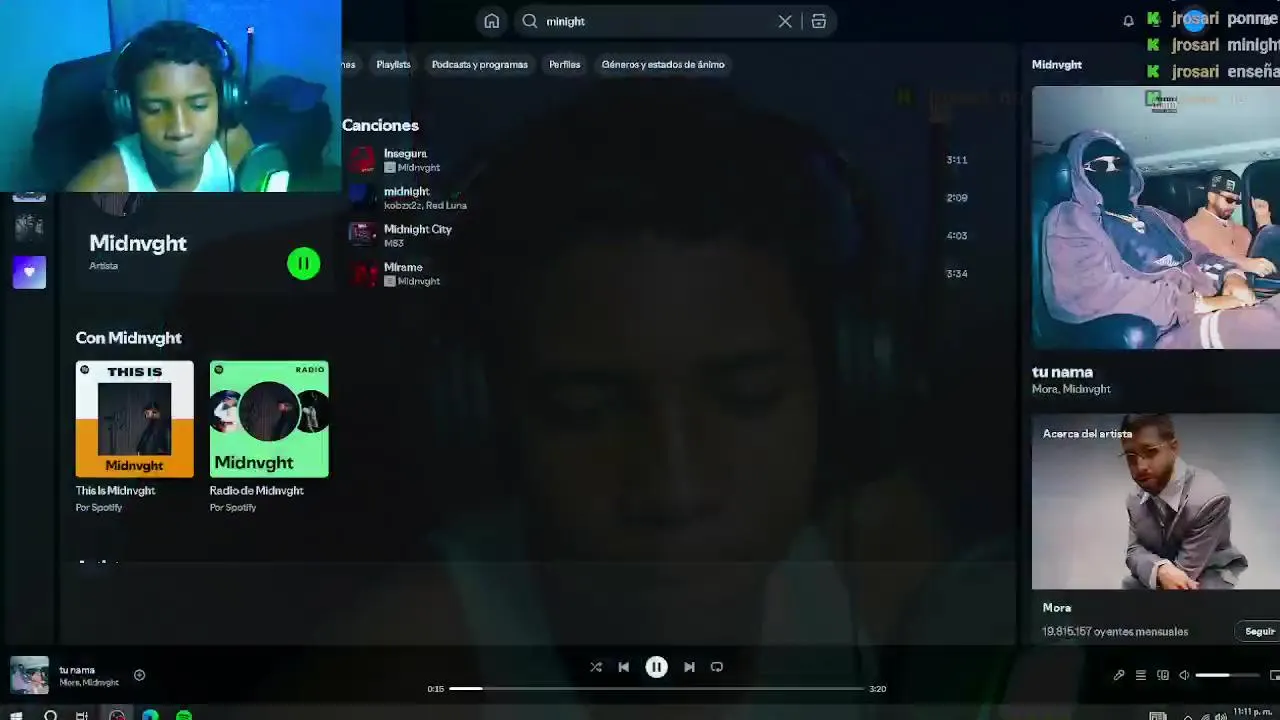Open notifications bell icon
1280x720 pixels.
(x=1128, y=21)
